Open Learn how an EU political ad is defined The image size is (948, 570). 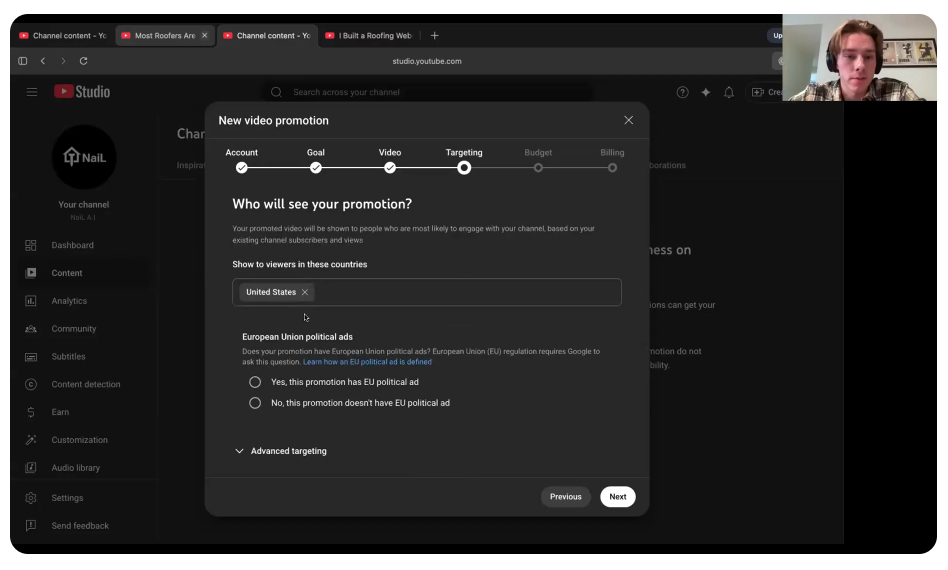[367, 362]
